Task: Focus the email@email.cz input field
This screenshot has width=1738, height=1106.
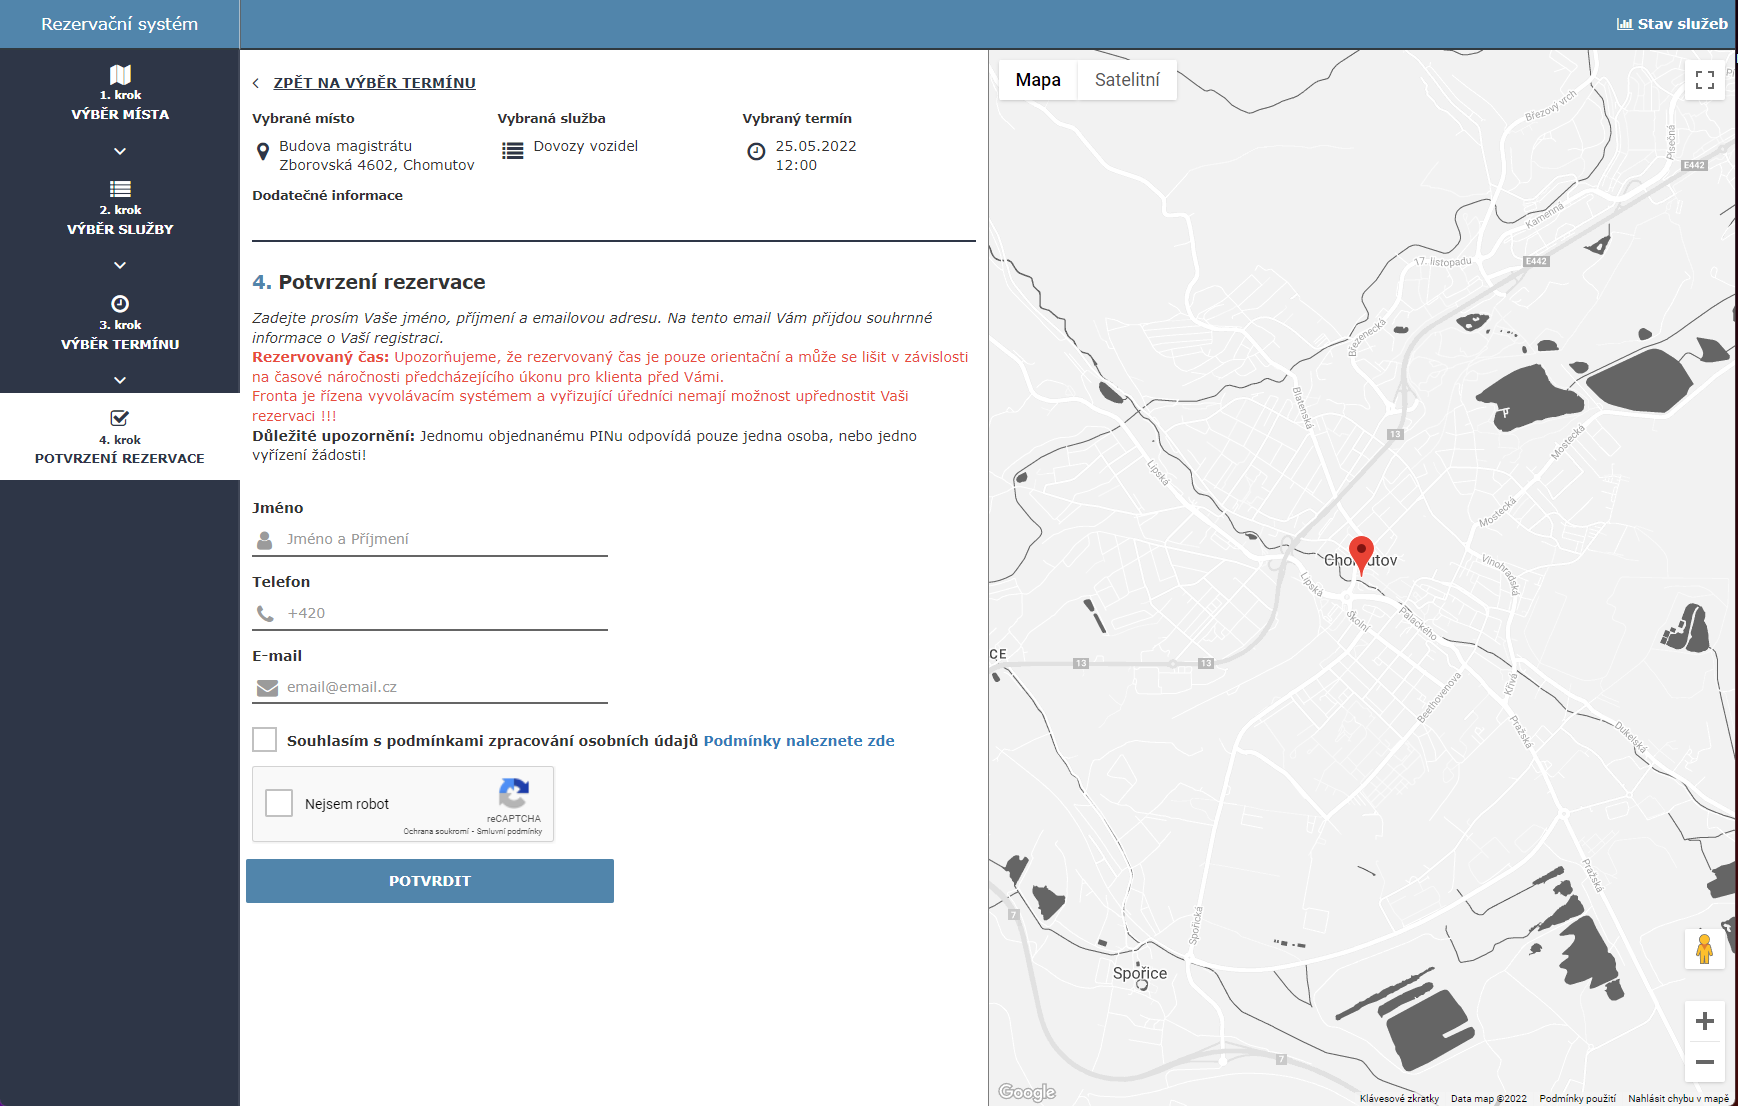Action: coord(430,688)
